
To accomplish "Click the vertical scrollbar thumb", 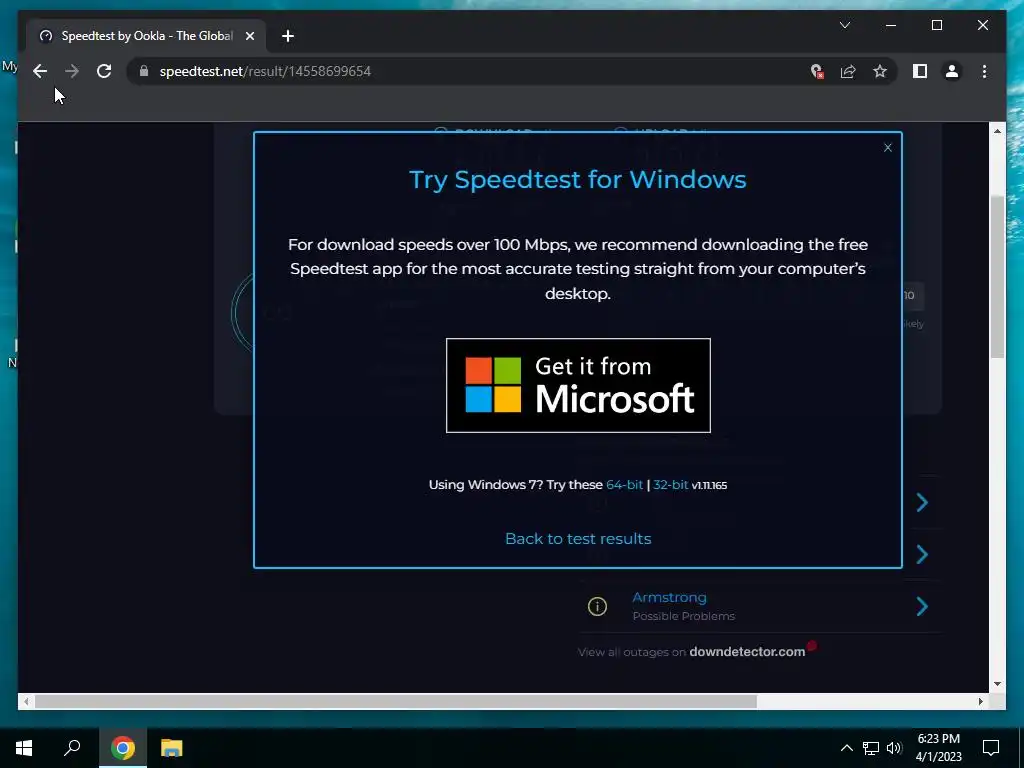I will (x=997, y=276).
